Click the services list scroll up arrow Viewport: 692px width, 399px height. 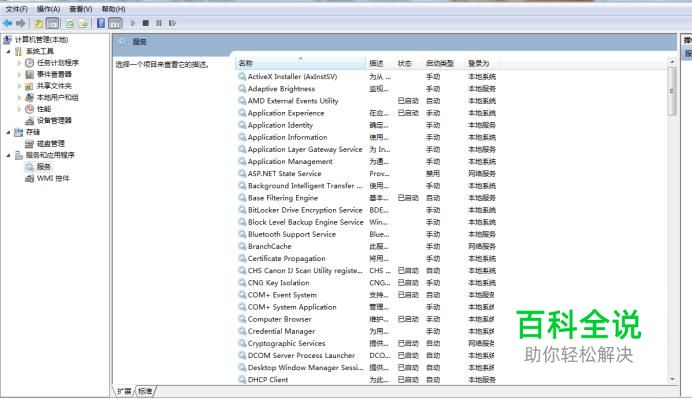(x=672, y=62)
